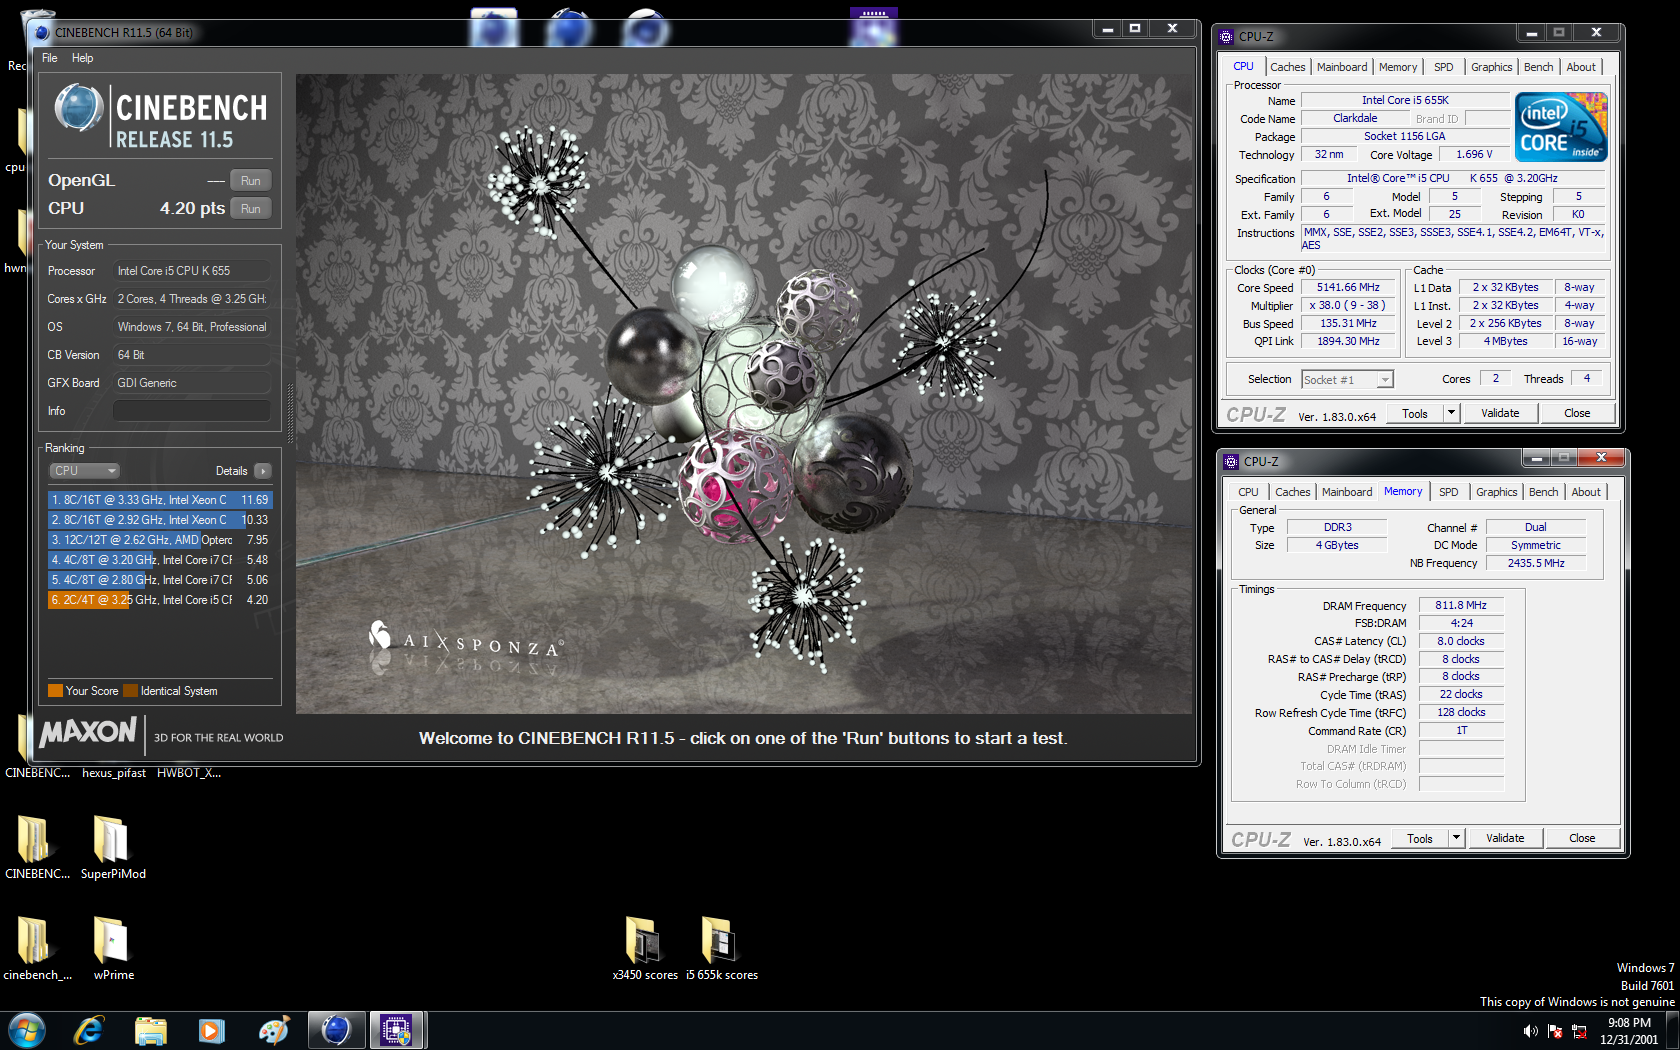The image size is (1680, 1050).
Task: Open the cinebench_ desktop folder icon
Action: (36, 947)
